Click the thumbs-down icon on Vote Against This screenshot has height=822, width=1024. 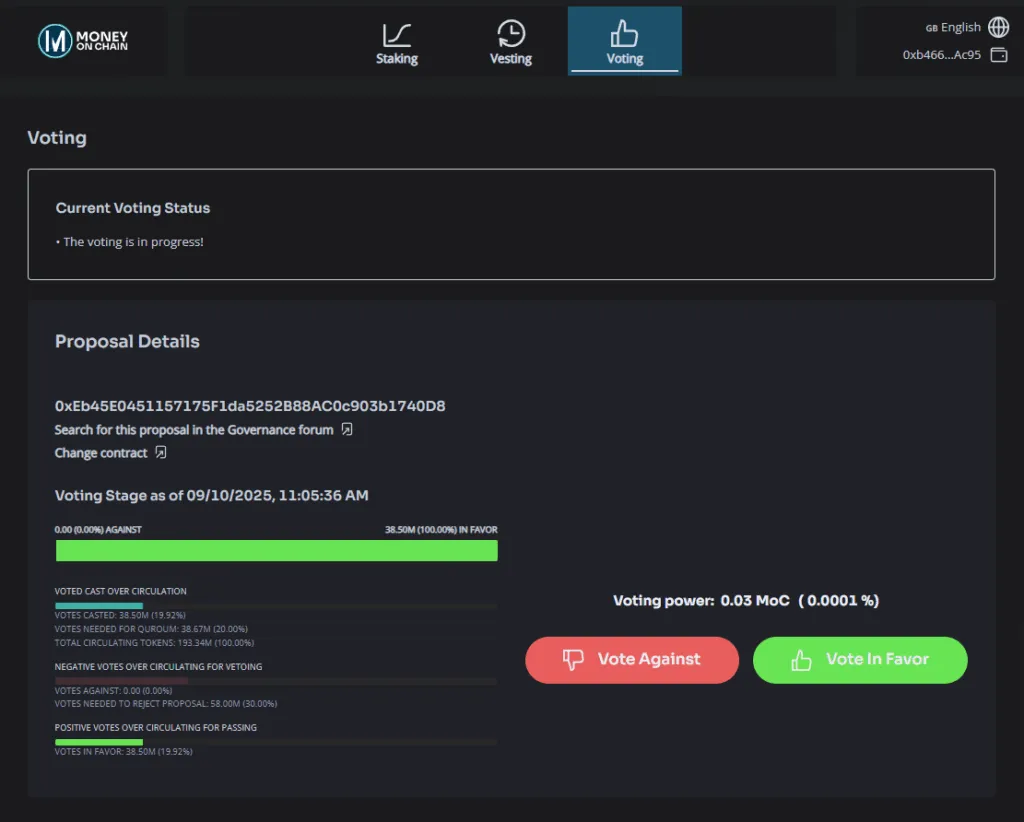(x=573, y=659)
